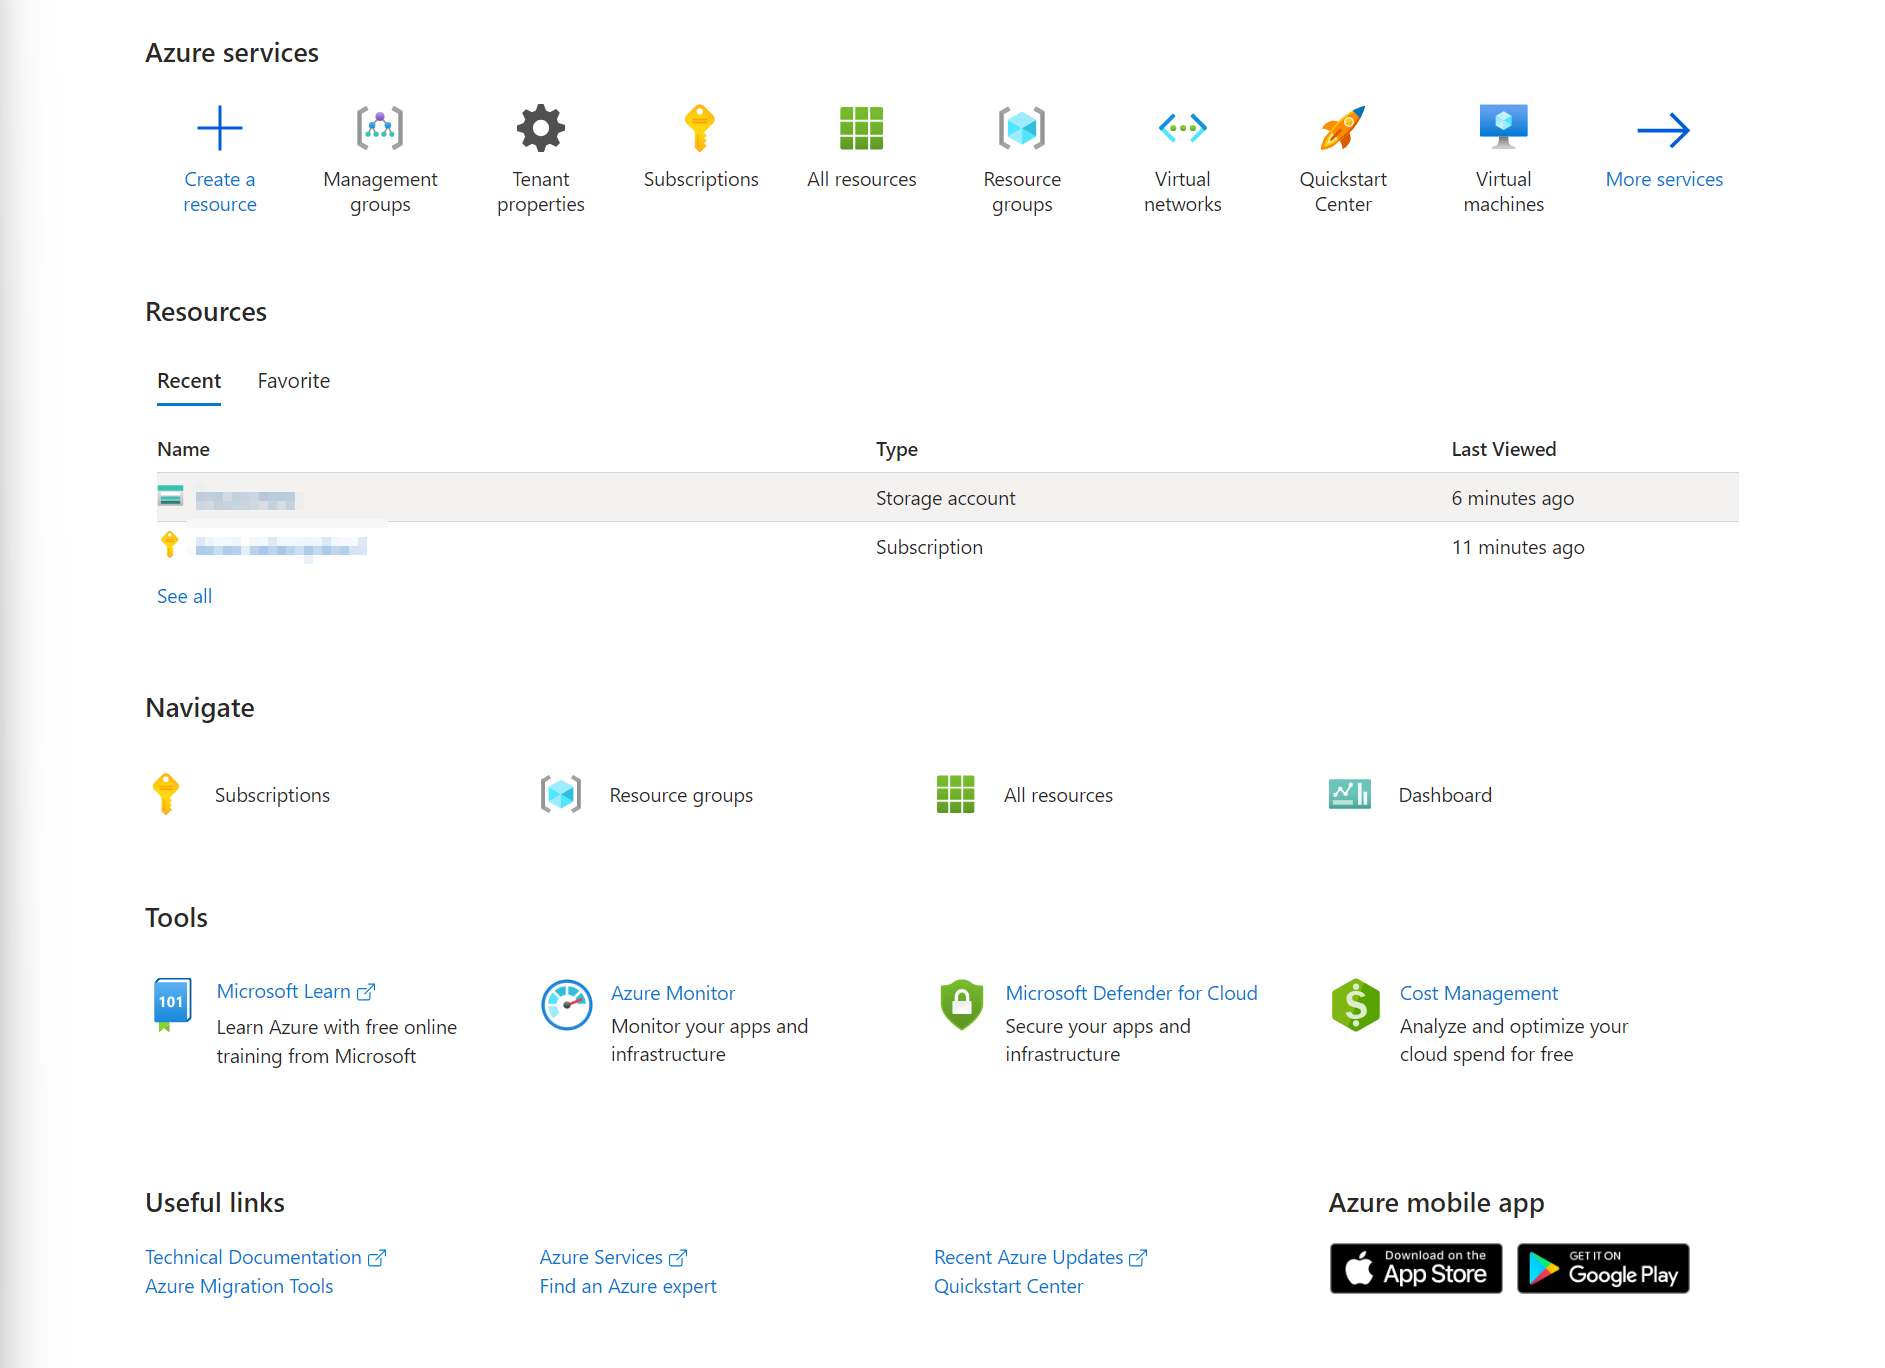Open All resources grid icon in Azure services
Screen dimensions: 1885x1368
click(861, 129)
